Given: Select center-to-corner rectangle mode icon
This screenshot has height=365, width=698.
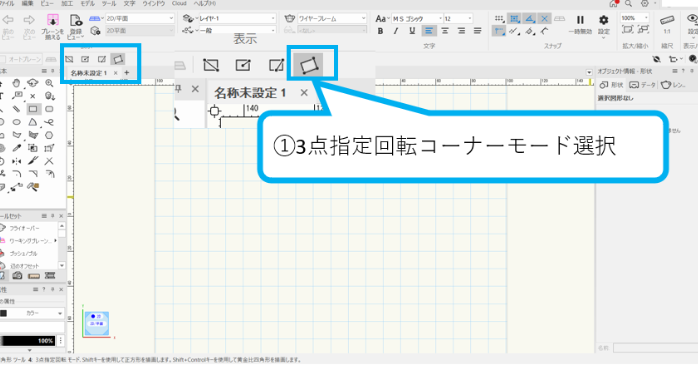Looking at the screenshot, I should pos(85,59).
